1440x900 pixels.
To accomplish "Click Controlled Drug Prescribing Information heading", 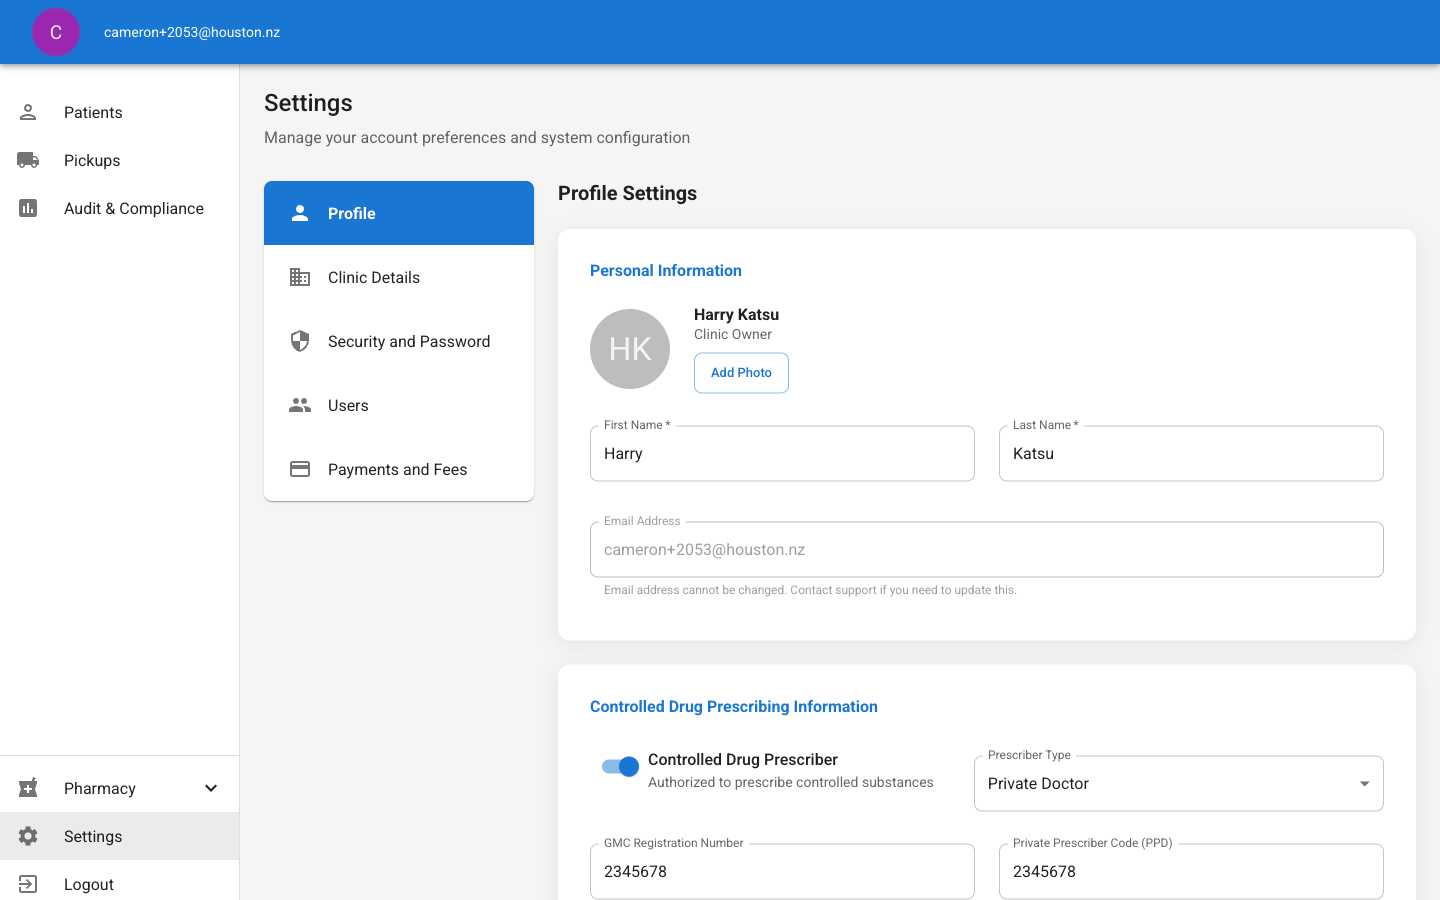I will [734, 706].
